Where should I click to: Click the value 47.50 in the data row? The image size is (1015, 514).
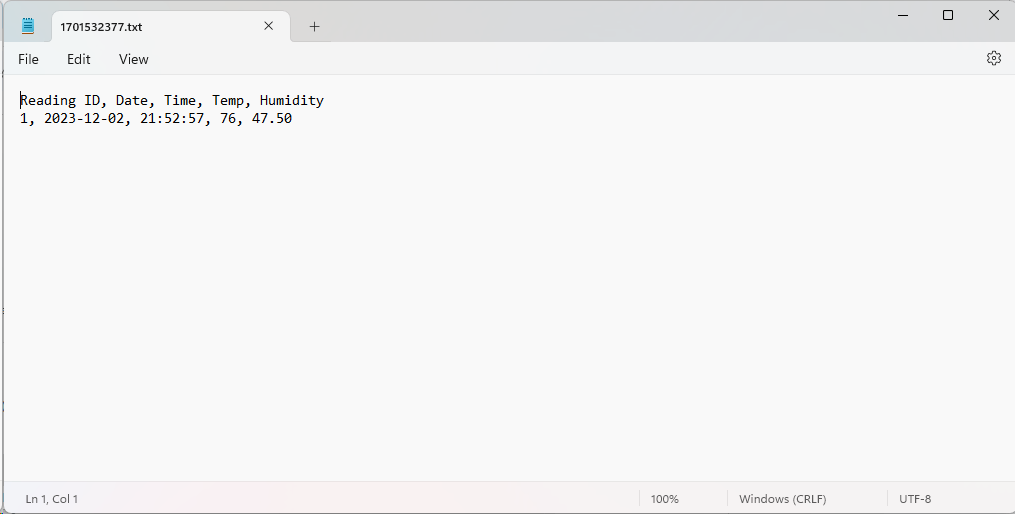(272, 118)
